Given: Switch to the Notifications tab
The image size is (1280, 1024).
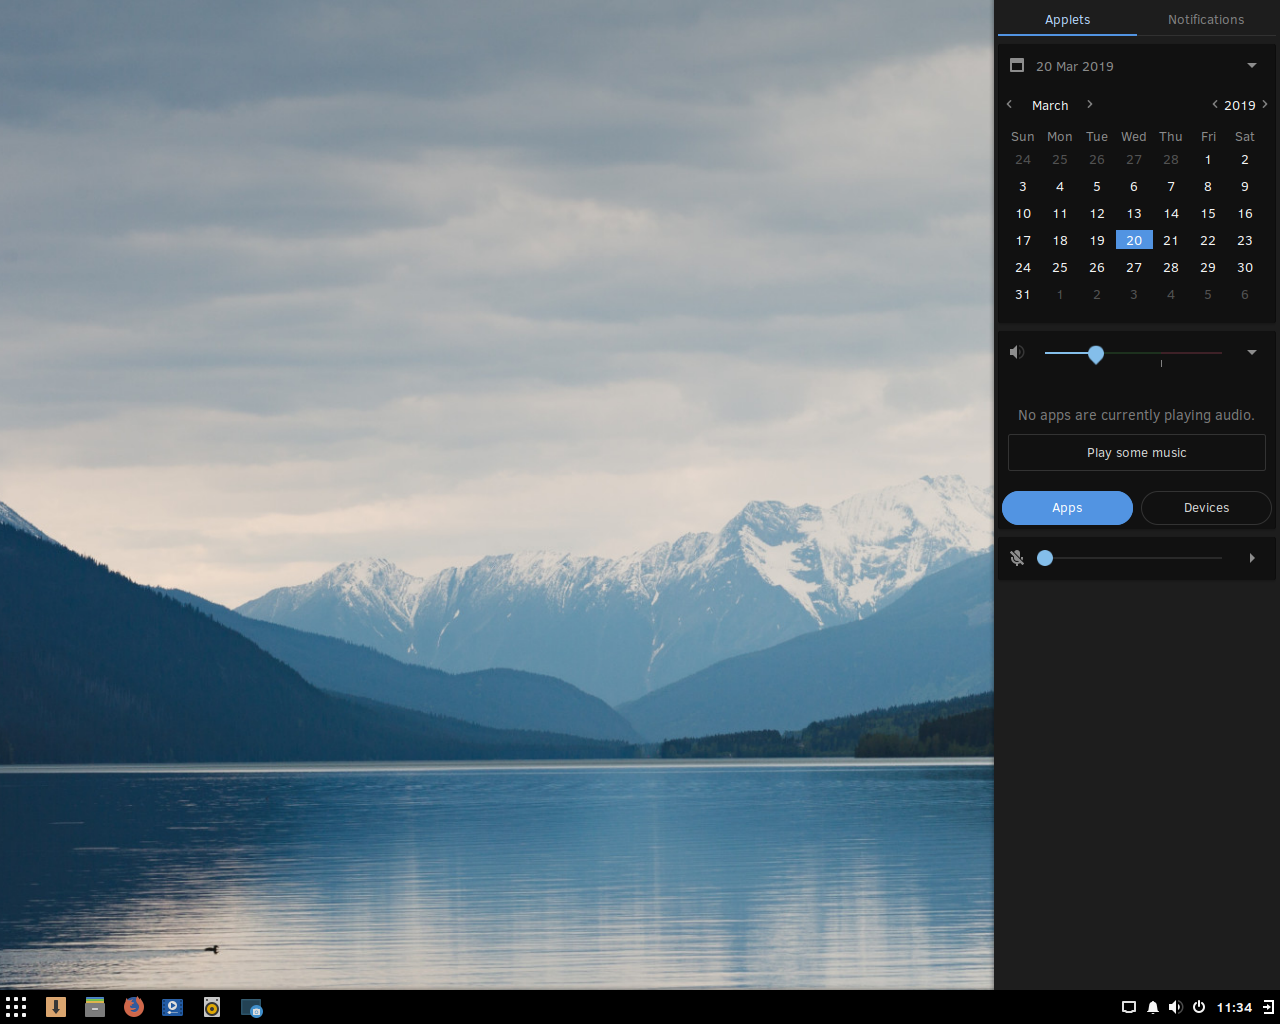Looking at the screenshot, I should [1206, 19].
